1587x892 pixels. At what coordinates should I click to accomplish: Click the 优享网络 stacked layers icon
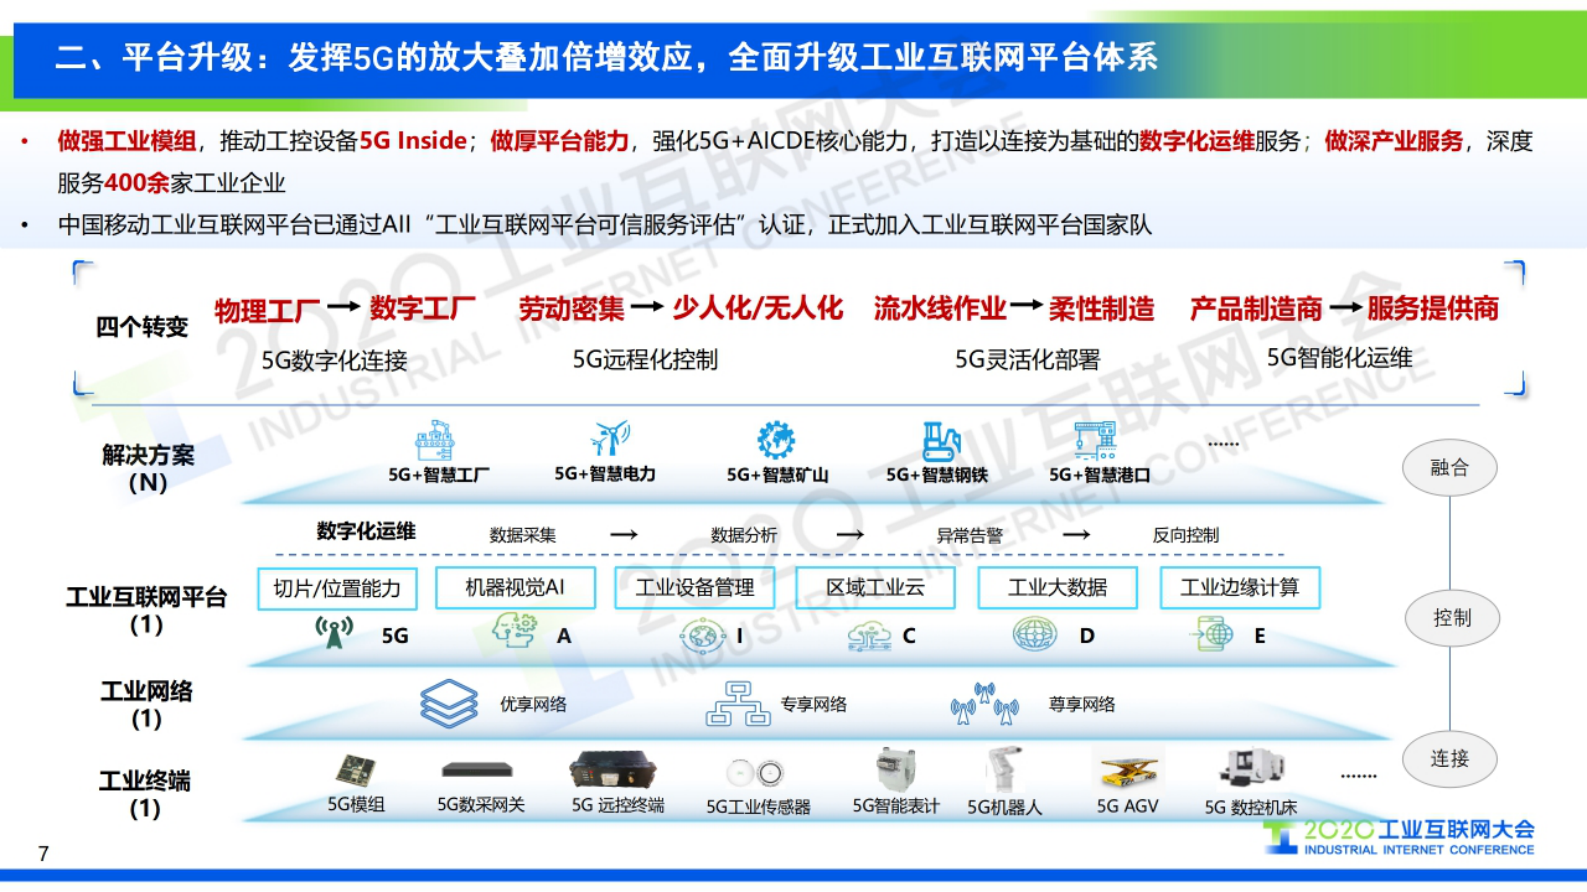(x=449, y=704)
